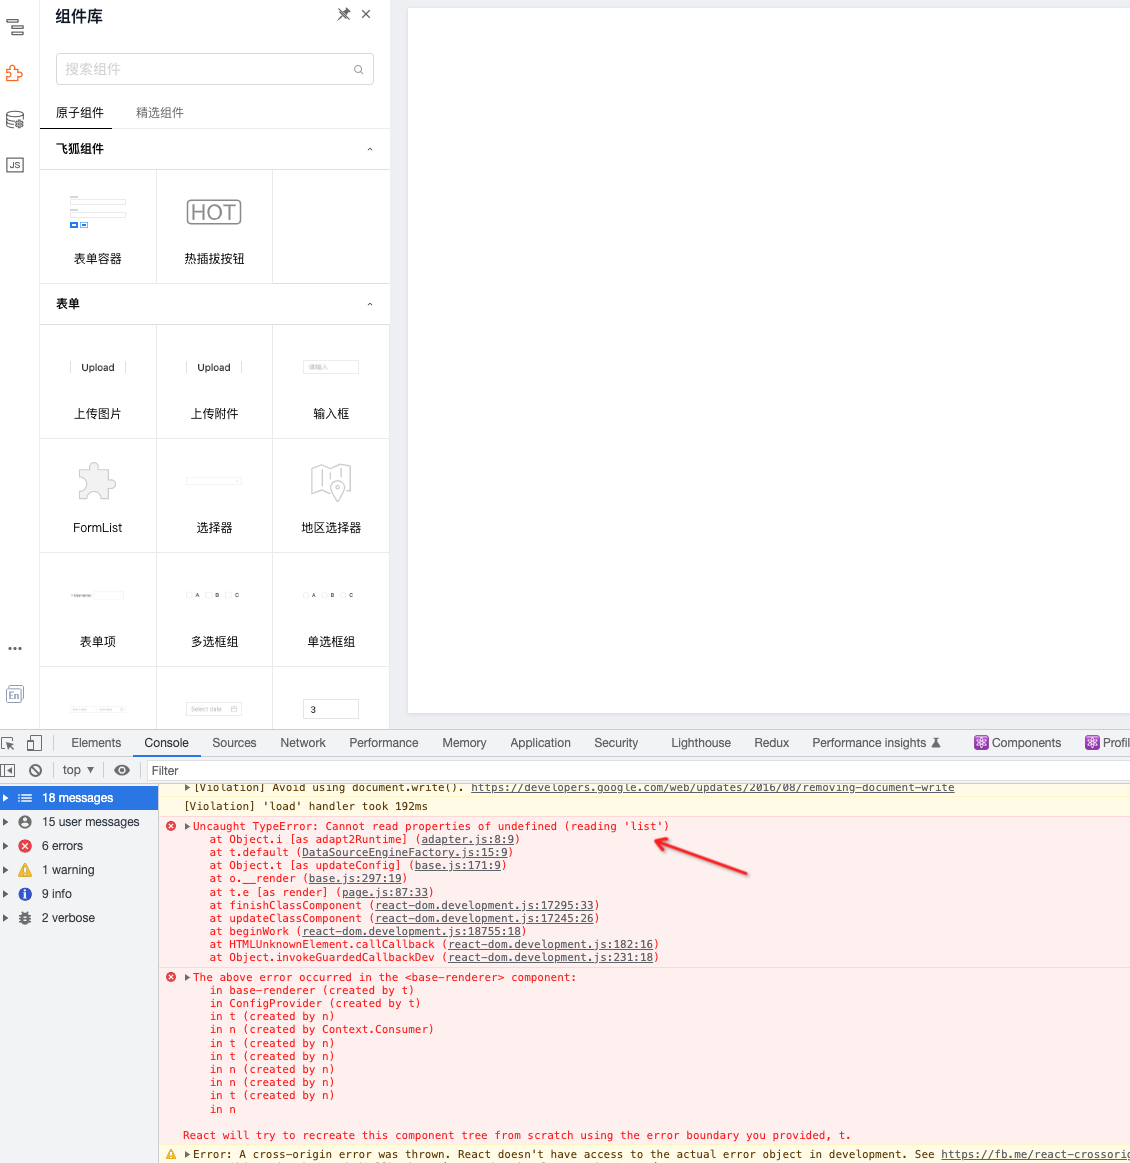Collapse the 飞狐组件 section
Screen dimensions: 1130x1163
370,149
